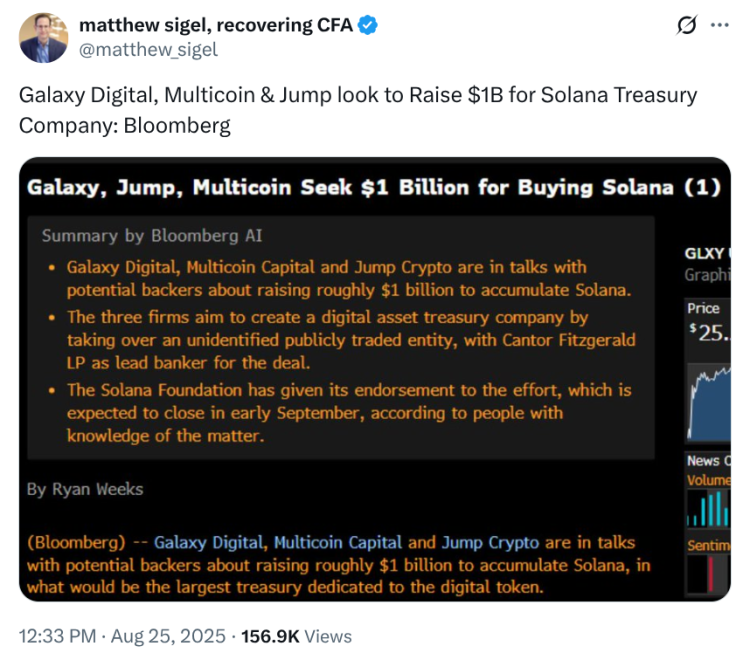This screenshot has width=750, height=653.
Task: Click the Volume bar chart
Action: click(707, 508)
